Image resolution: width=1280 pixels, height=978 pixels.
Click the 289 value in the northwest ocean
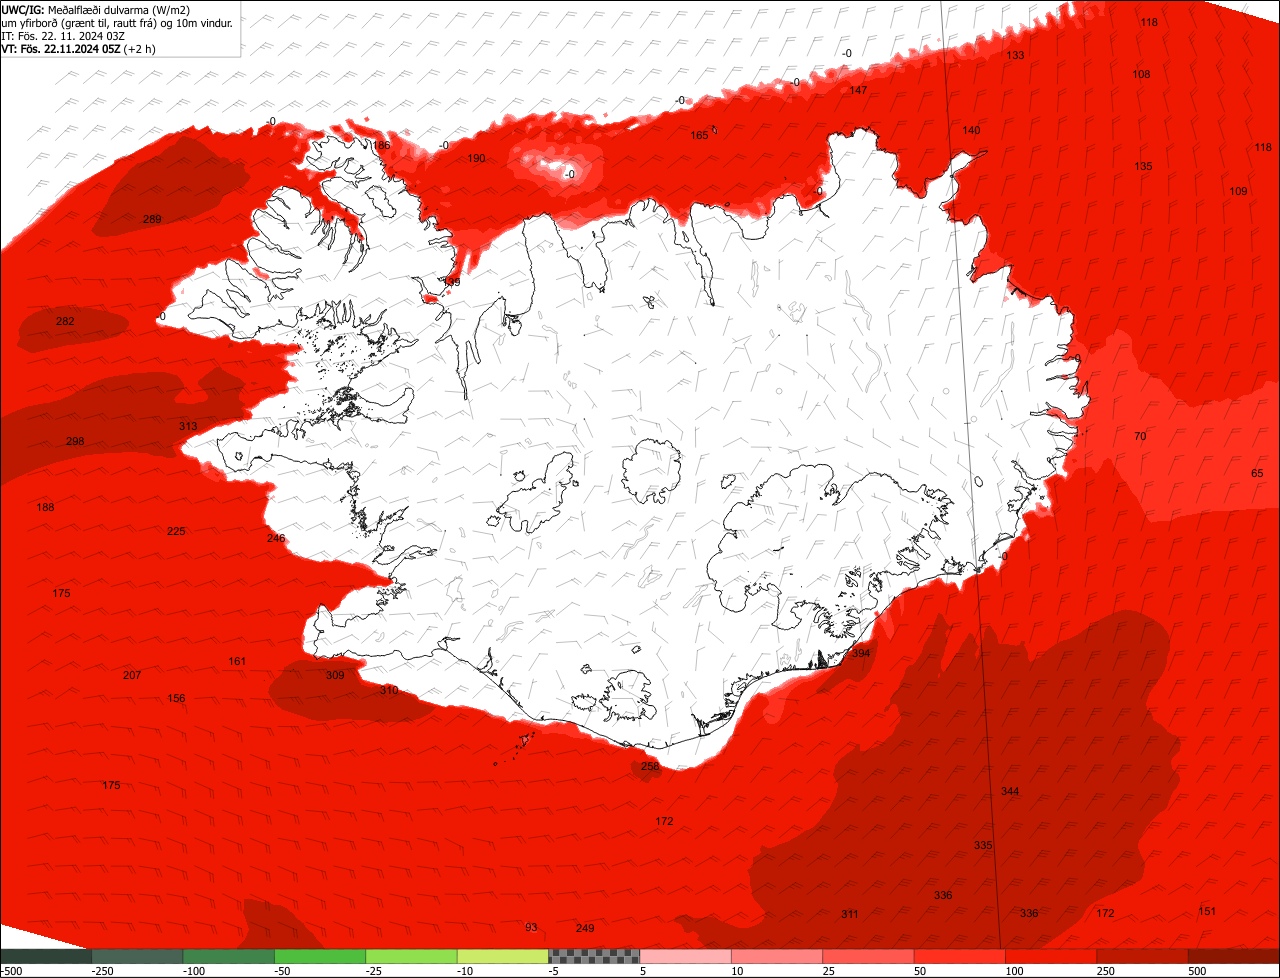(152, 219)
